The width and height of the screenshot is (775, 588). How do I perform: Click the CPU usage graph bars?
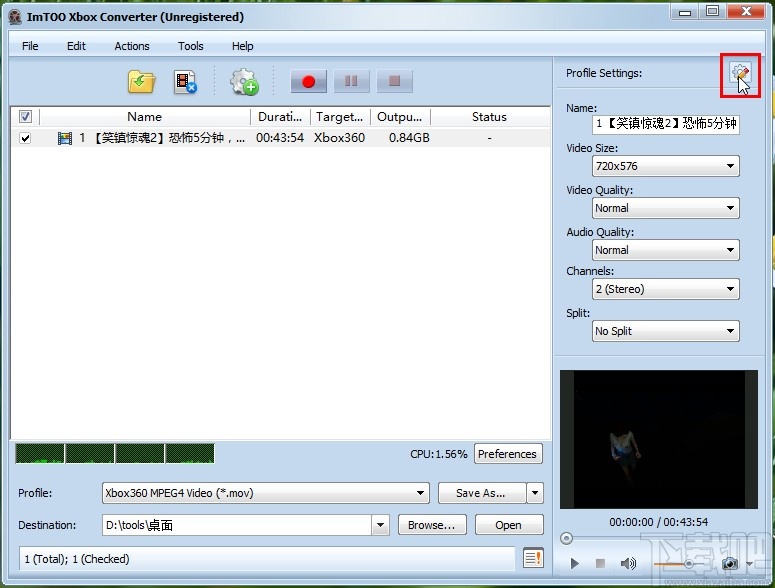115,454
